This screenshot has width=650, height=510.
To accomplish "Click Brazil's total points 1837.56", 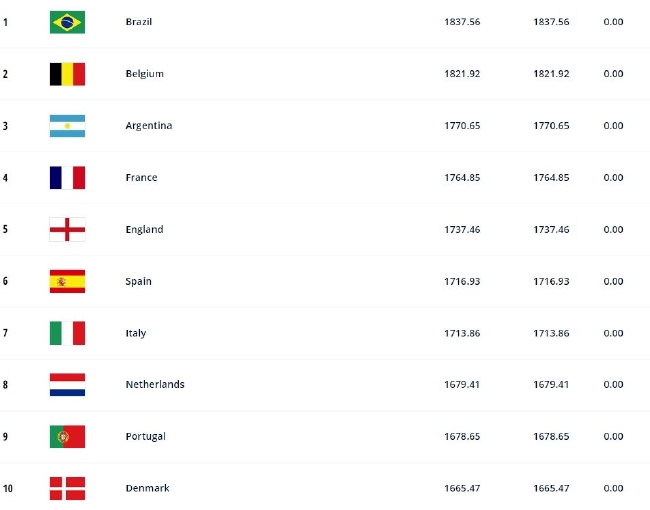I will (x=462, y=22).
